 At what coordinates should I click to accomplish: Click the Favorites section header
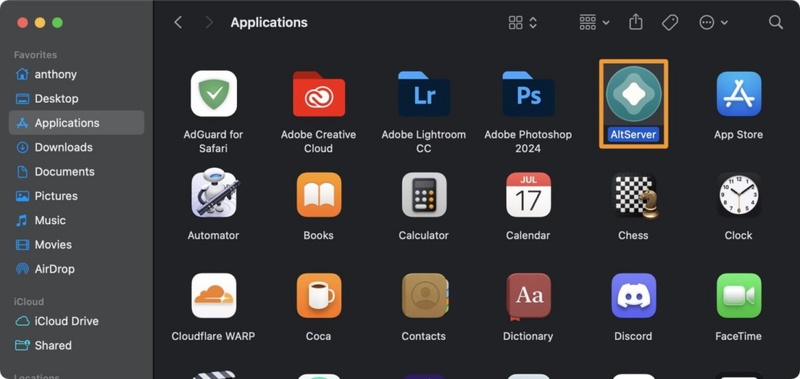tap(35, 55)
